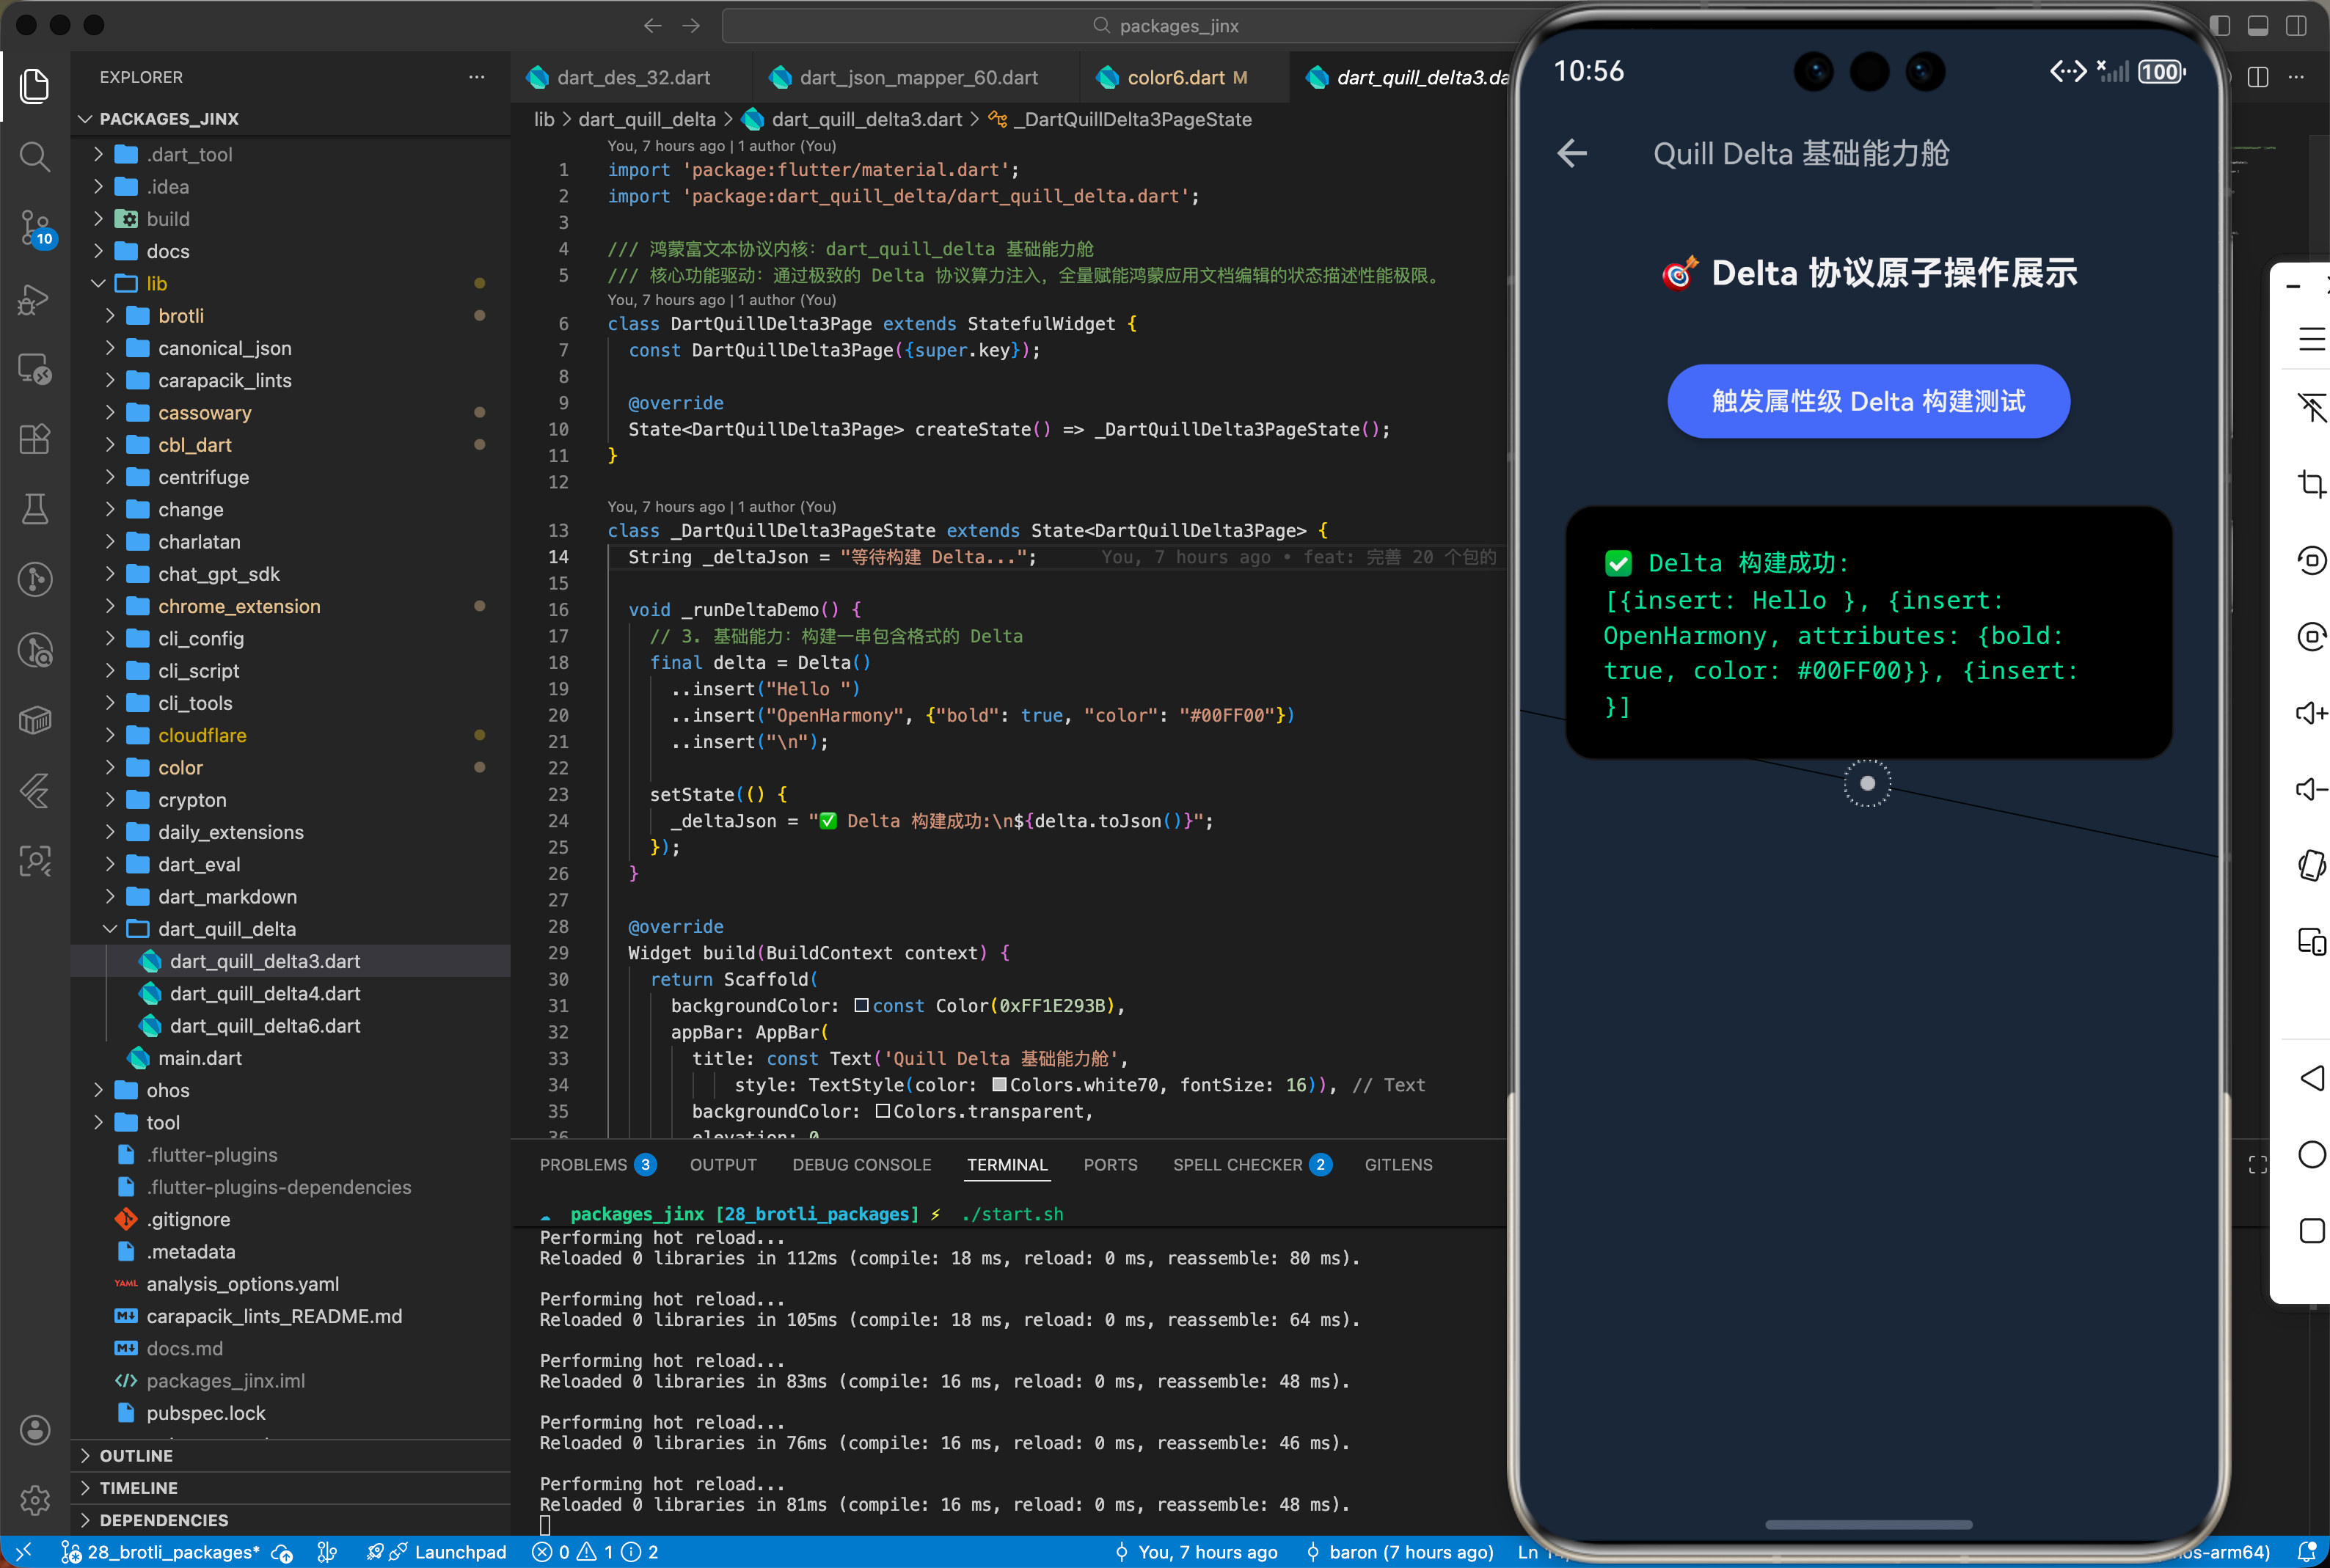2330x1568 pixels.
Task: Expand the OUTLINE section
Action: click(x=136, y=1455)
